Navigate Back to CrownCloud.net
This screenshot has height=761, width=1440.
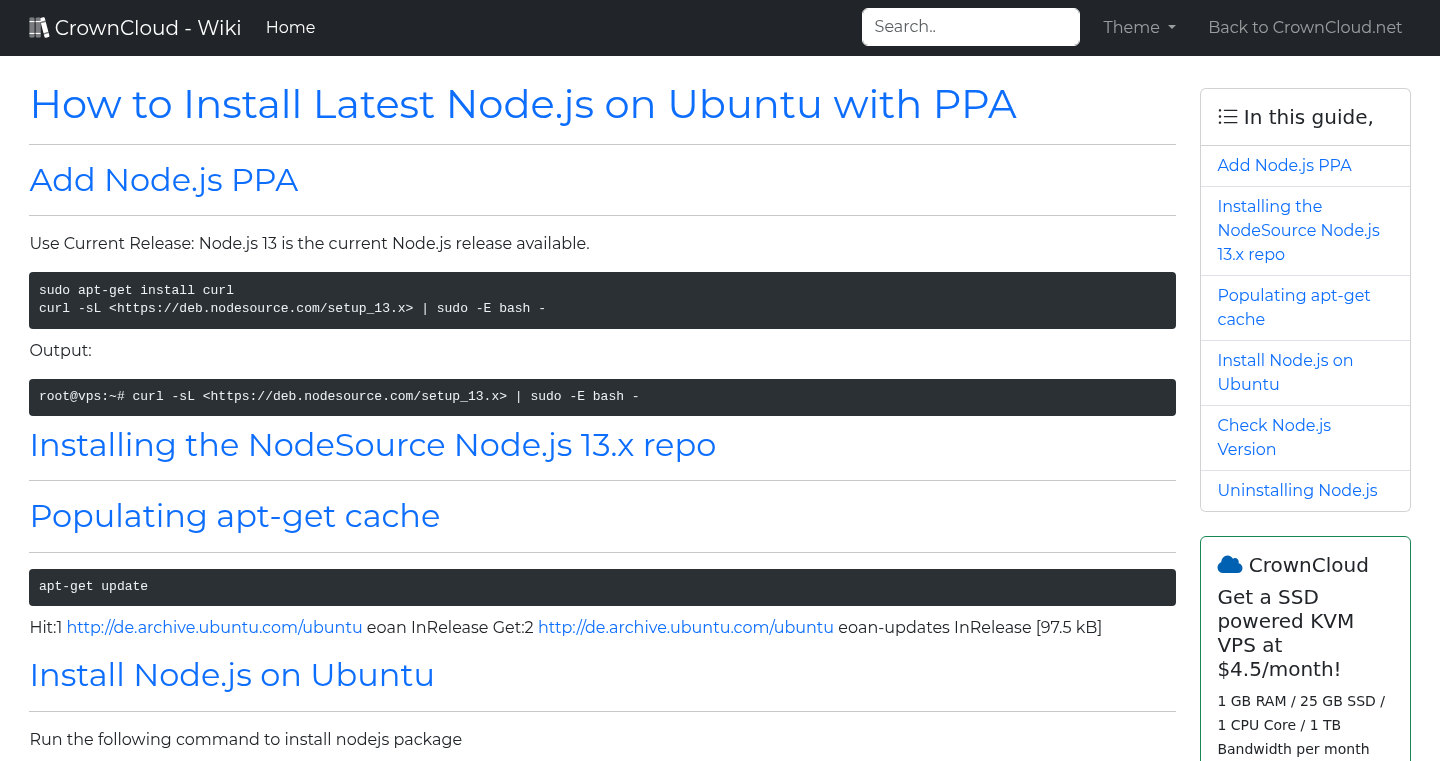coord(1305,27)
